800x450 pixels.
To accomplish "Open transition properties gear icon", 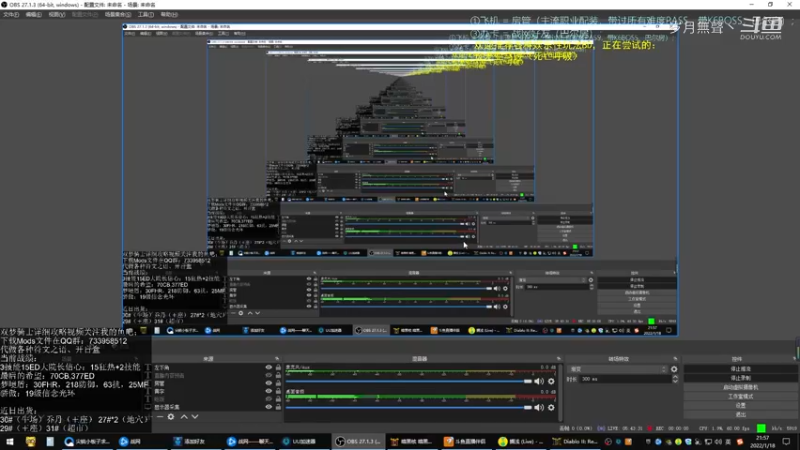I will click(674, 369).
